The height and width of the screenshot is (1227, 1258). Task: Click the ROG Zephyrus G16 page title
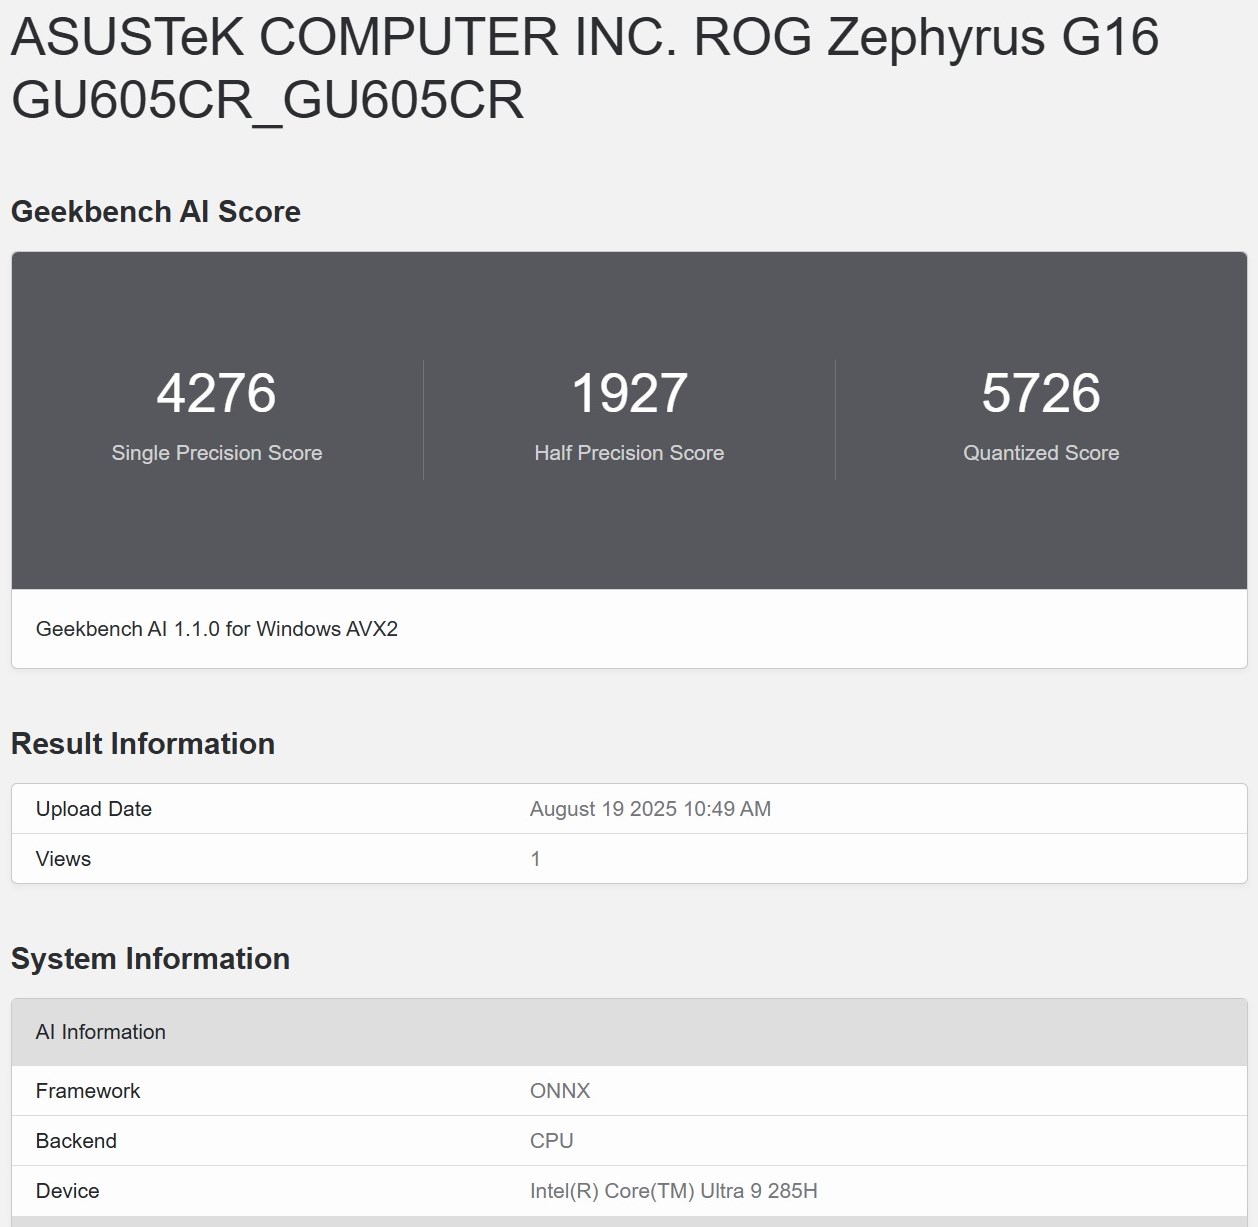pos(584,68)
